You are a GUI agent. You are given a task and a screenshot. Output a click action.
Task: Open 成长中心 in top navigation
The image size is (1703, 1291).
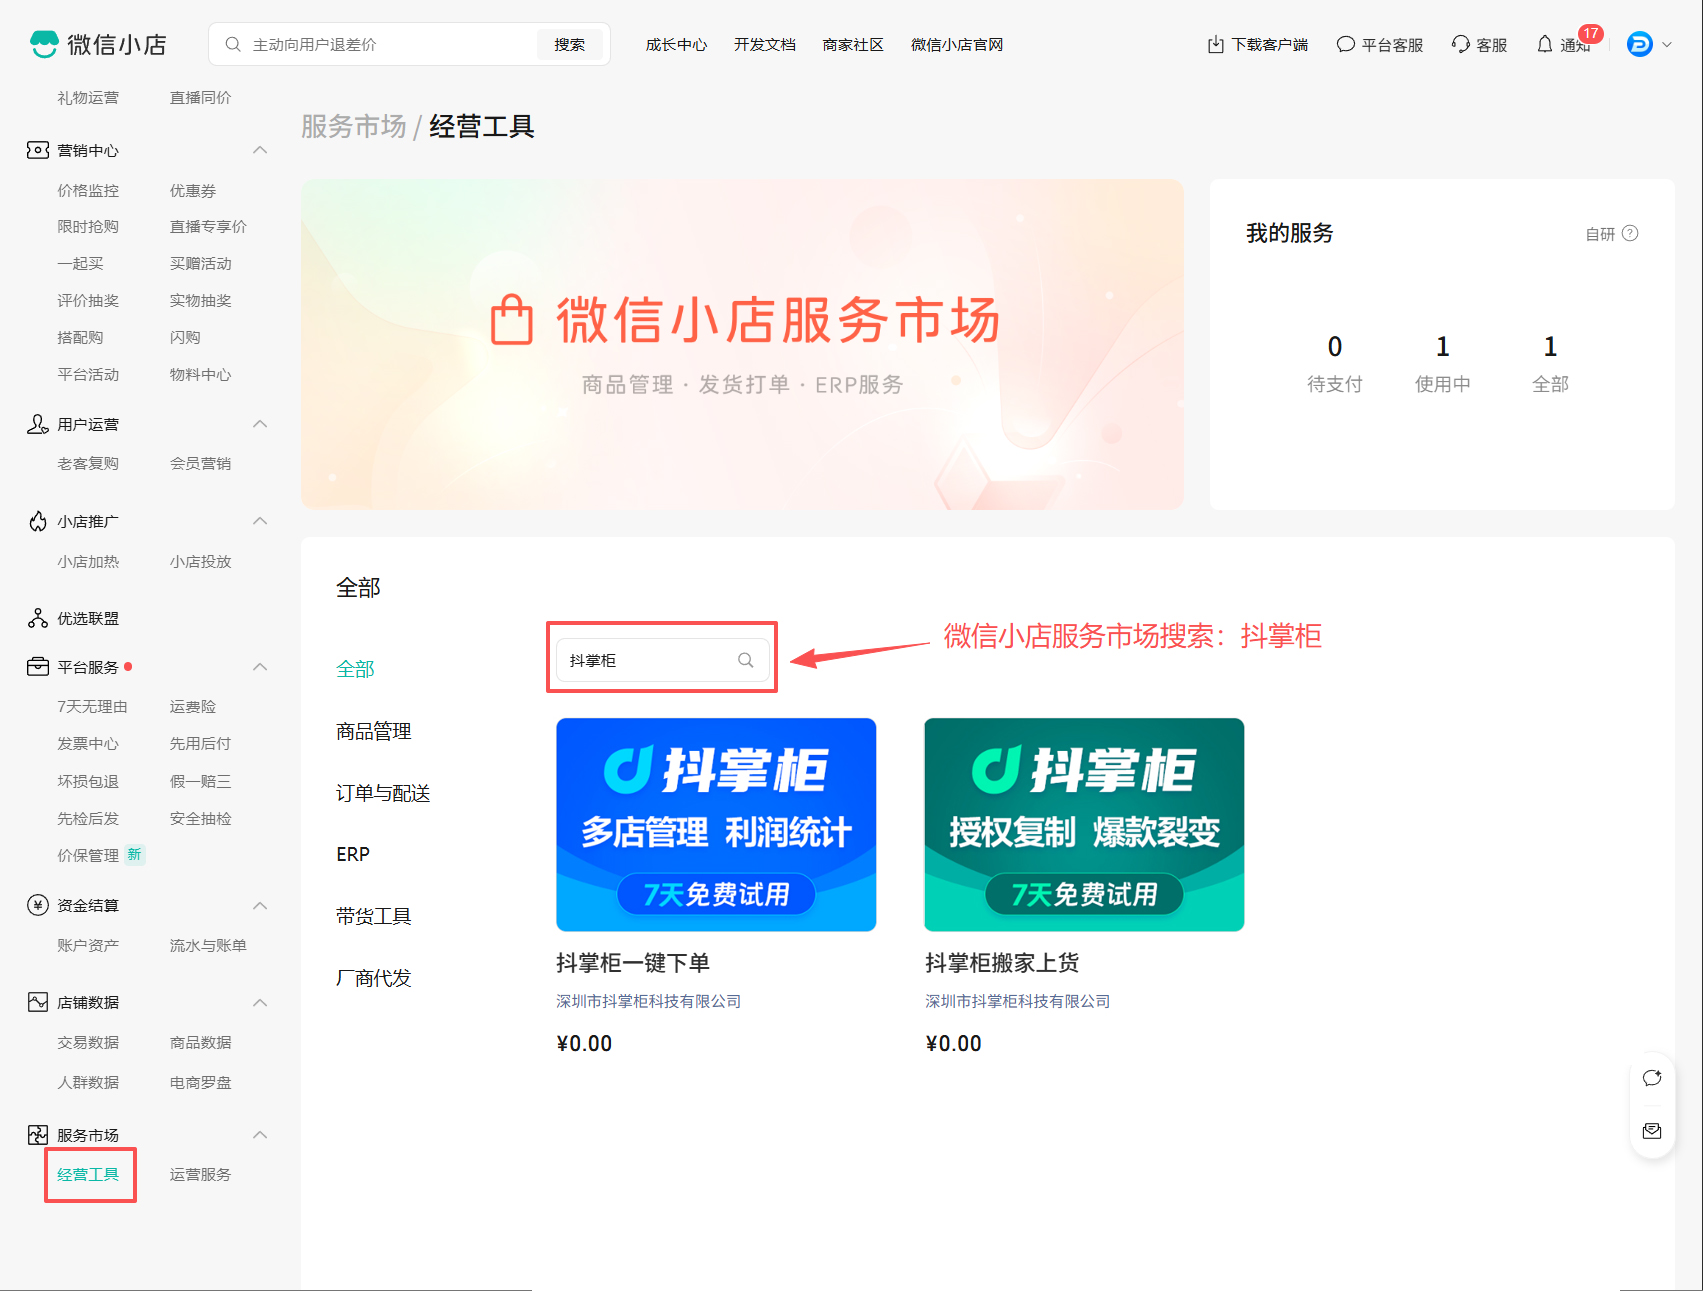[676, 45]
